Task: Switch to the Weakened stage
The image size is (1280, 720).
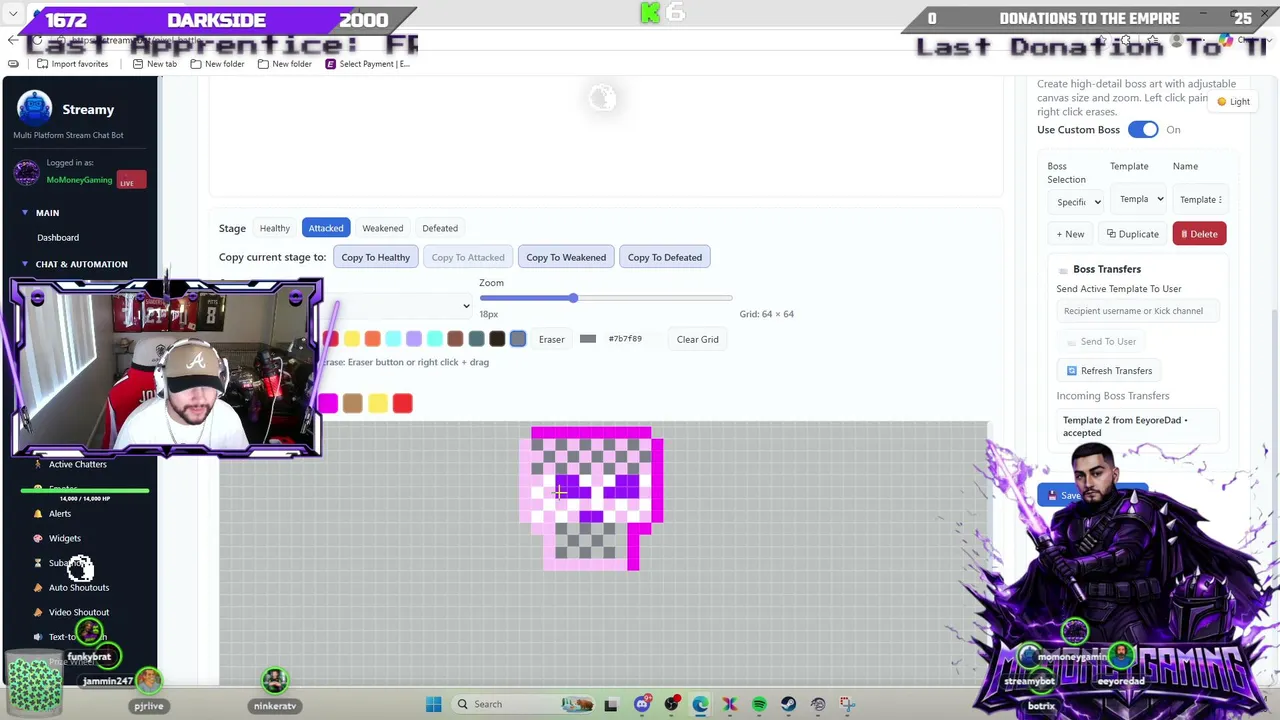Action: coord(383,228)
